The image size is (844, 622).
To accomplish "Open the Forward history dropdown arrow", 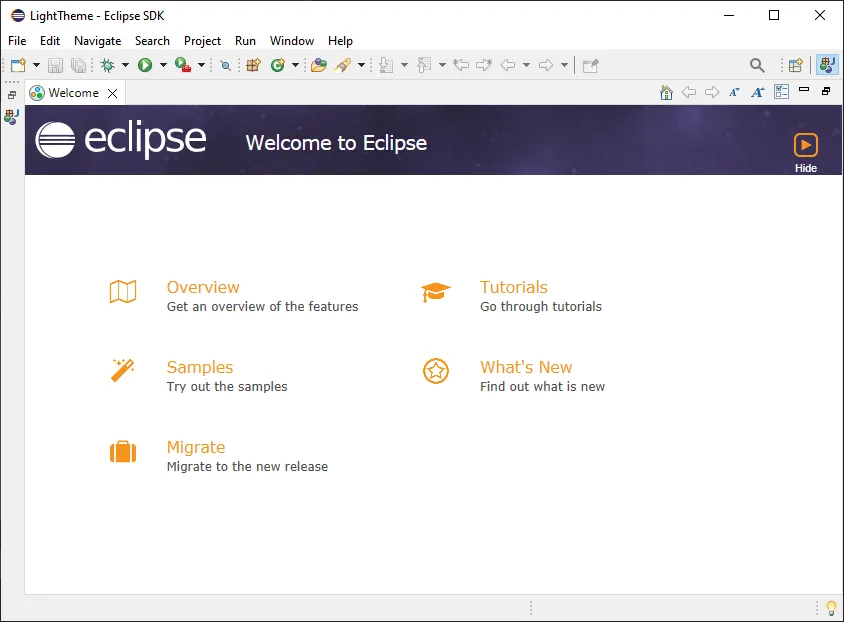I will (564, 65).
